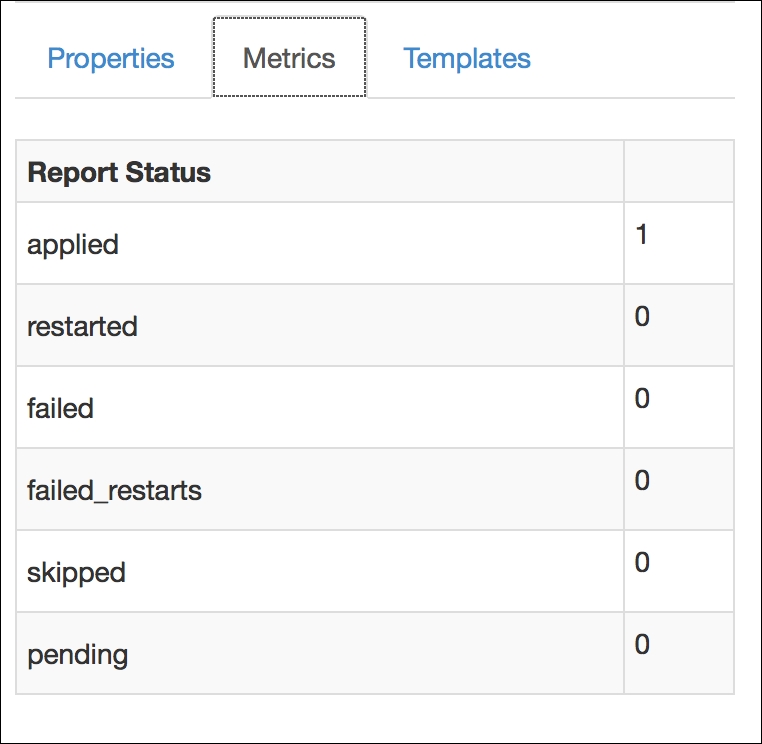Click the pending count value

[642, 645]
